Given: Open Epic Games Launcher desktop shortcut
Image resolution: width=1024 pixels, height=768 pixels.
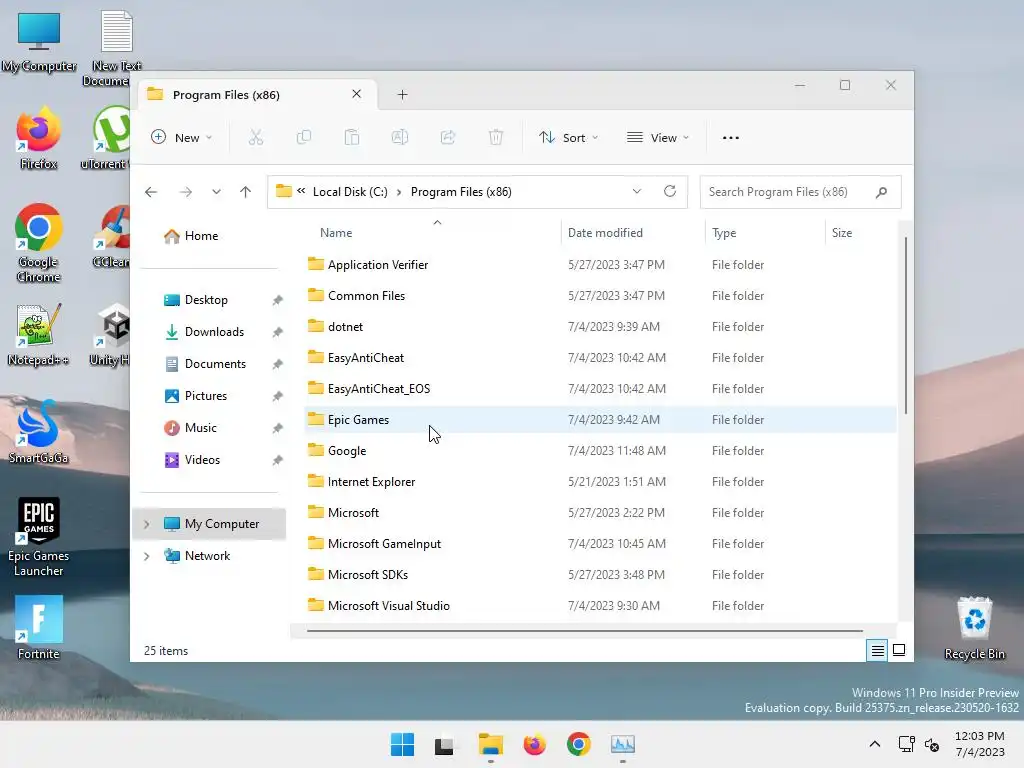Looking at the screenshot, I should click(39, 537).
